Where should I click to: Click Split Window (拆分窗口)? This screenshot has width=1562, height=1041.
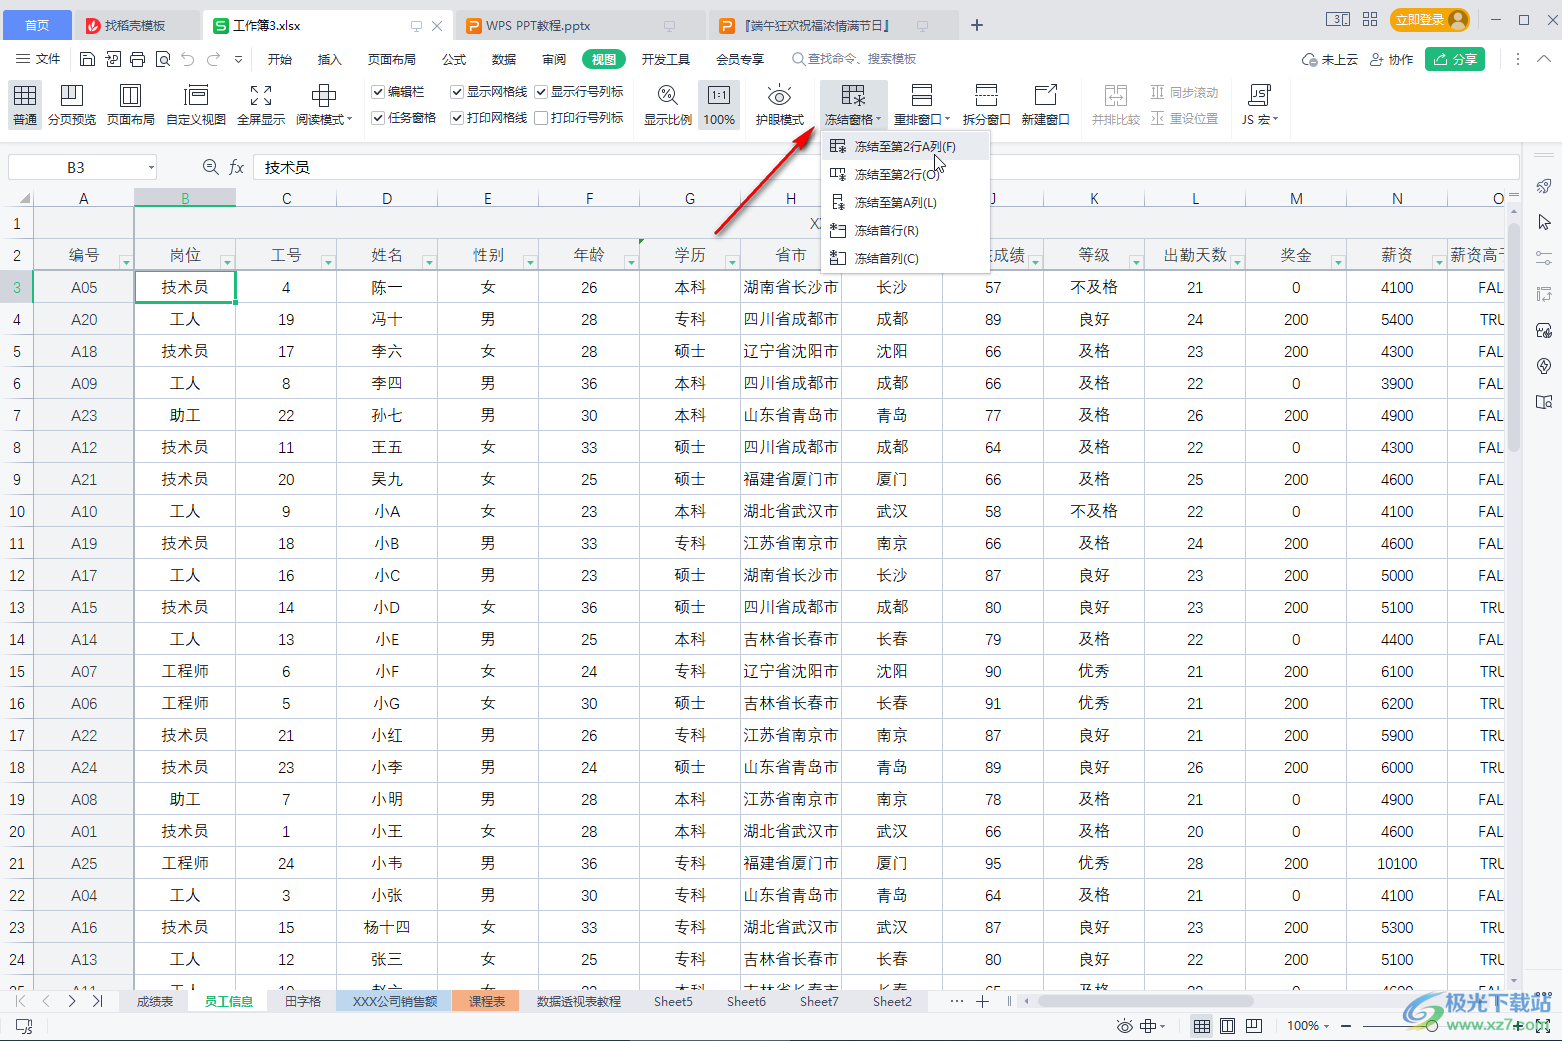tap(986, 105)
